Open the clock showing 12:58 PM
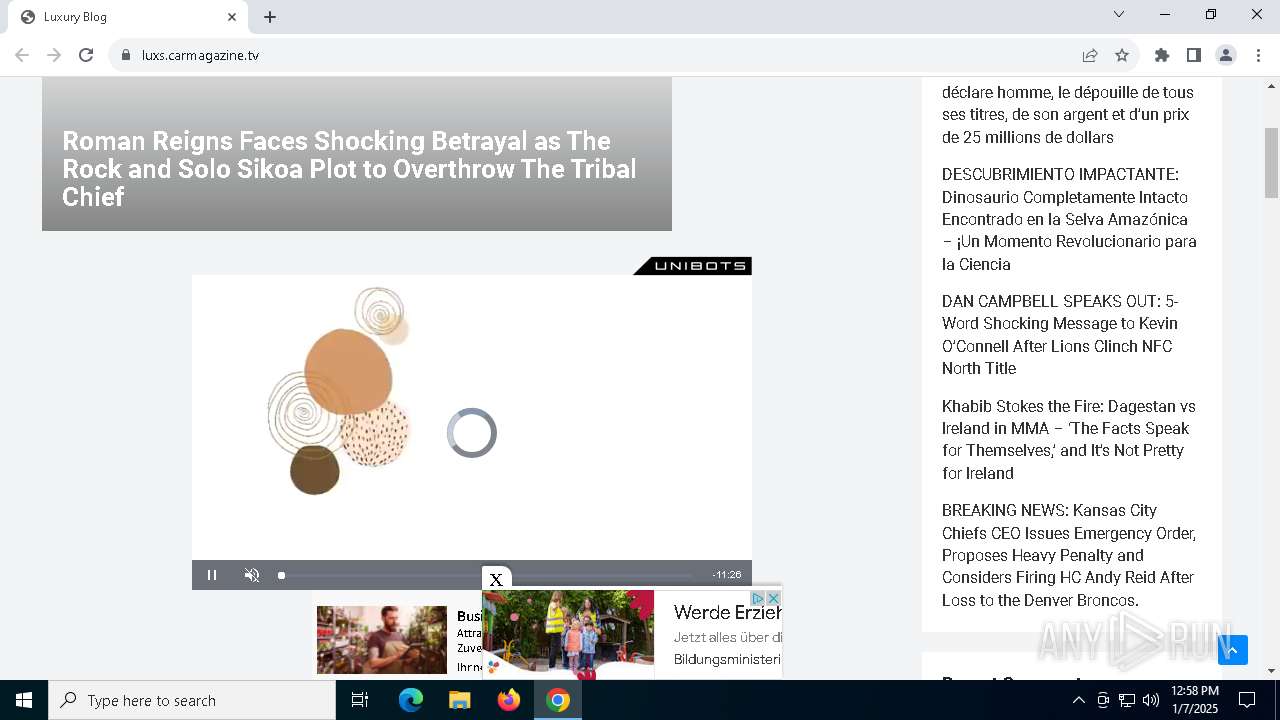This screenshot has height=720, width=1280. pyautogui.click(x=1194, y=700)
